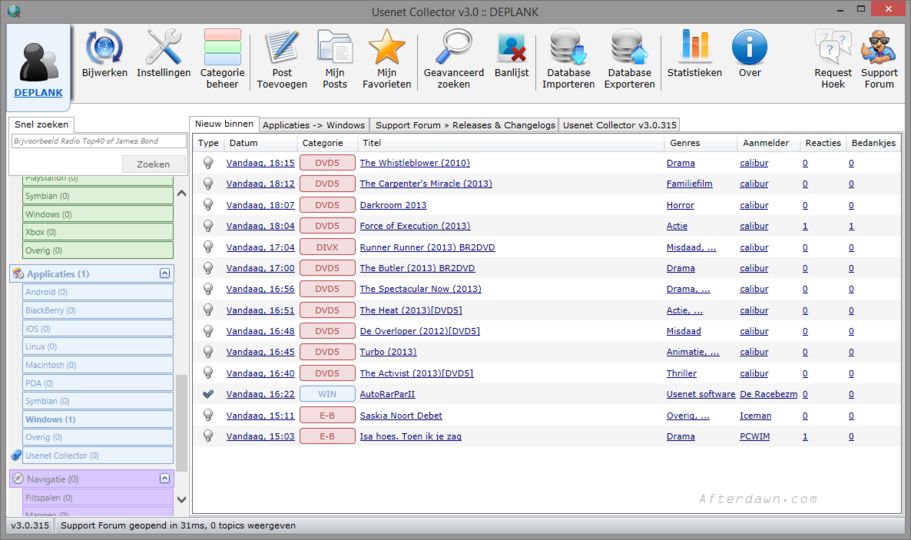
Task: Click the Bijwerken refresh icon
Action: [105, 48]
